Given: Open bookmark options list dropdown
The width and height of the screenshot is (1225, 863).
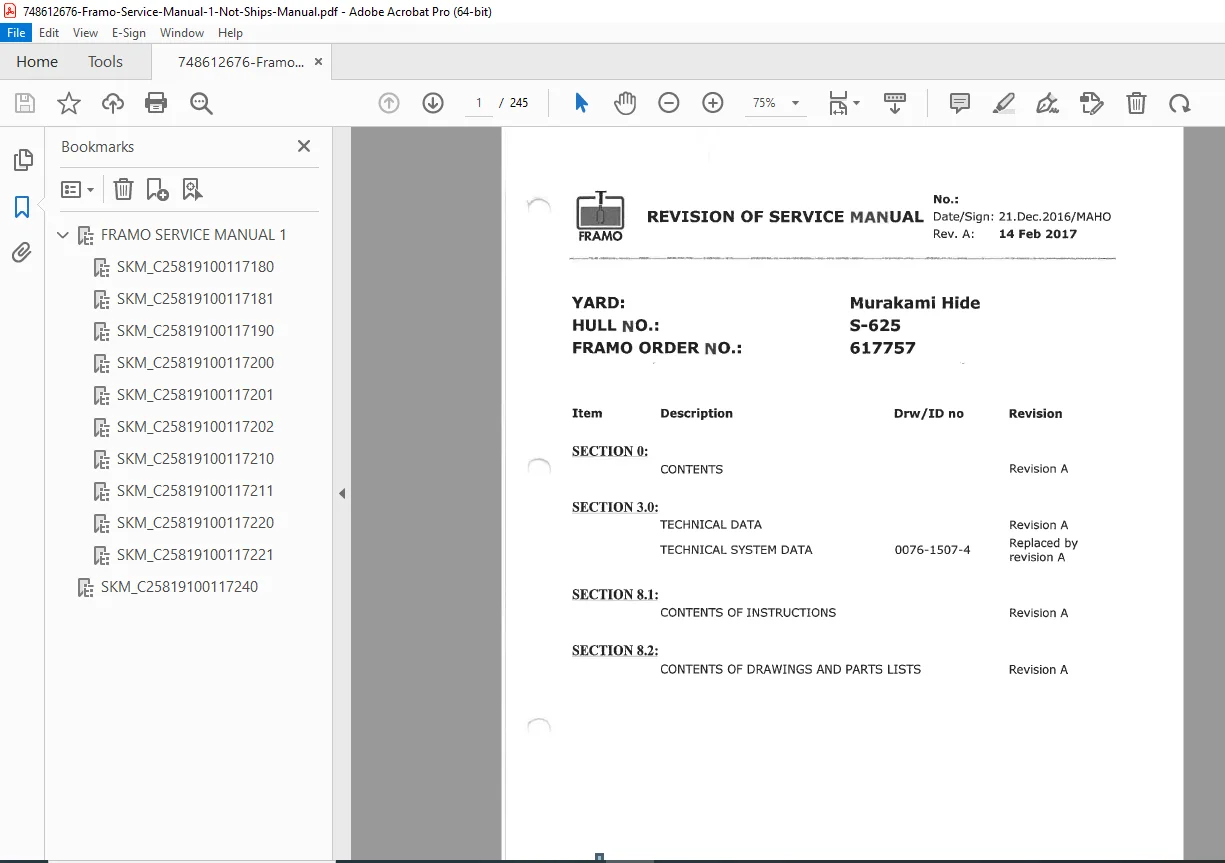Looking at the screenshot, I should point(78,189).
